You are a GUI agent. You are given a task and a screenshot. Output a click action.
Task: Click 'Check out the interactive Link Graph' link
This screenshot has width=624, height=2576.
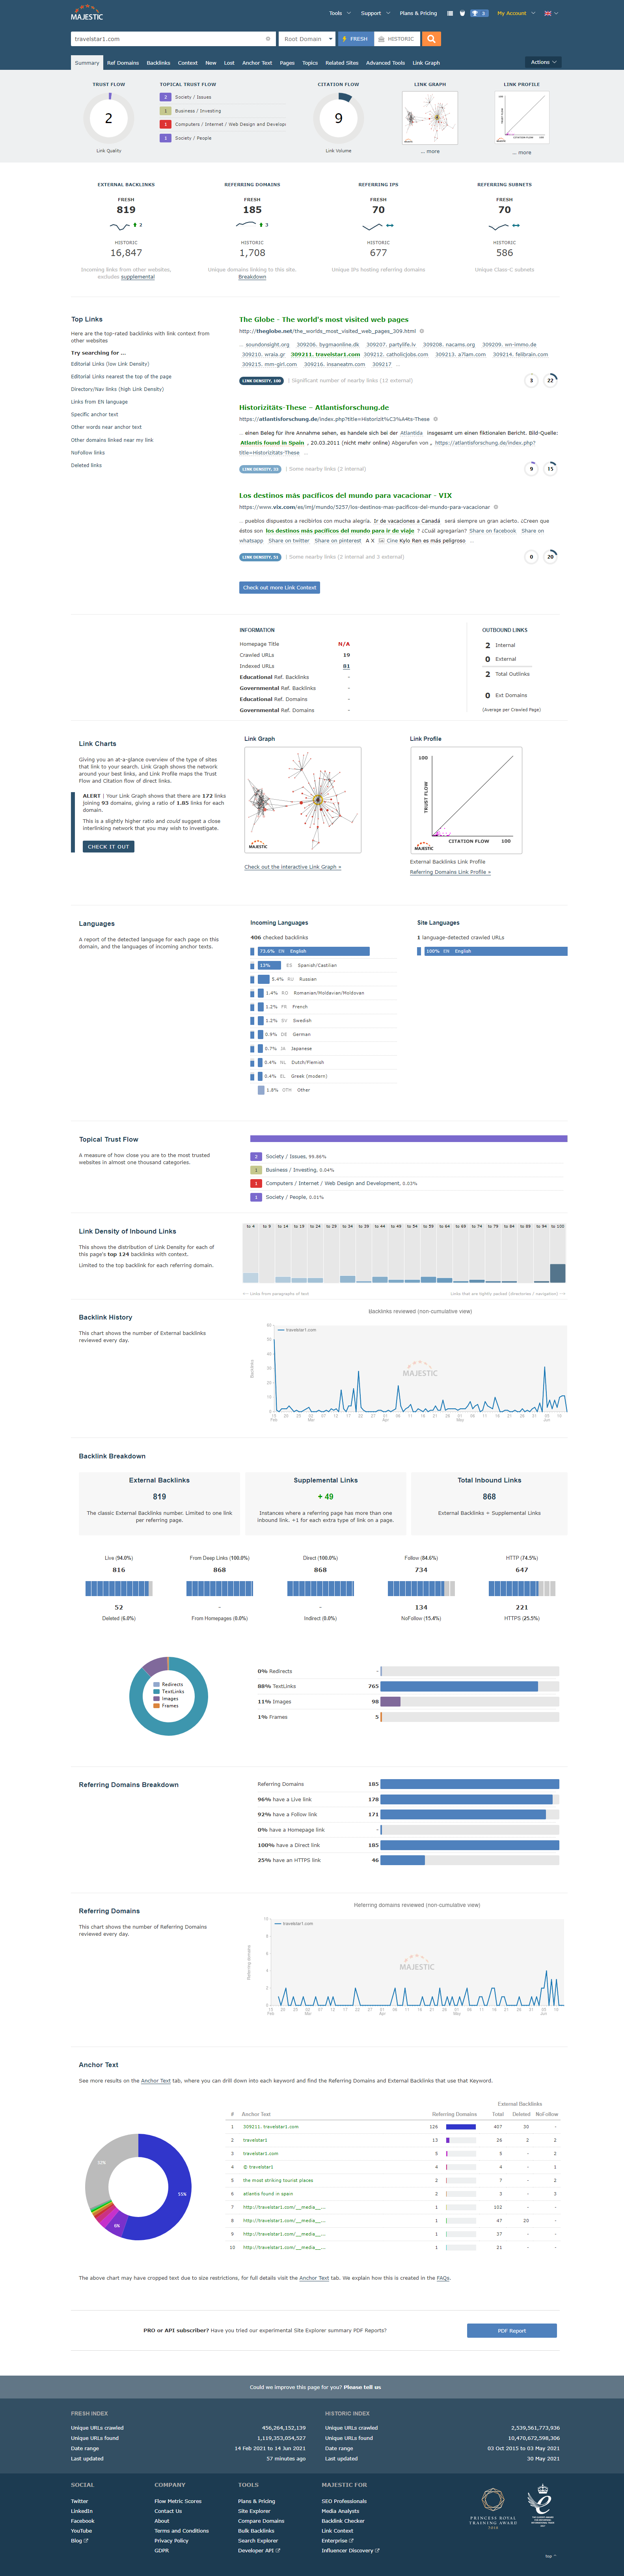tap(293, 867)
